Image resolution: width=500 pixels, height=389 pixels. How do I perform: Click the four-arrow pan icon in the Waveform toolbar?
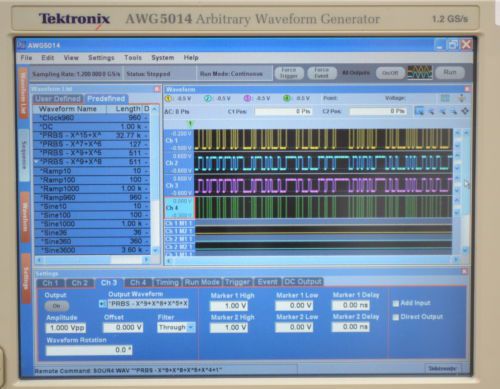465,111
